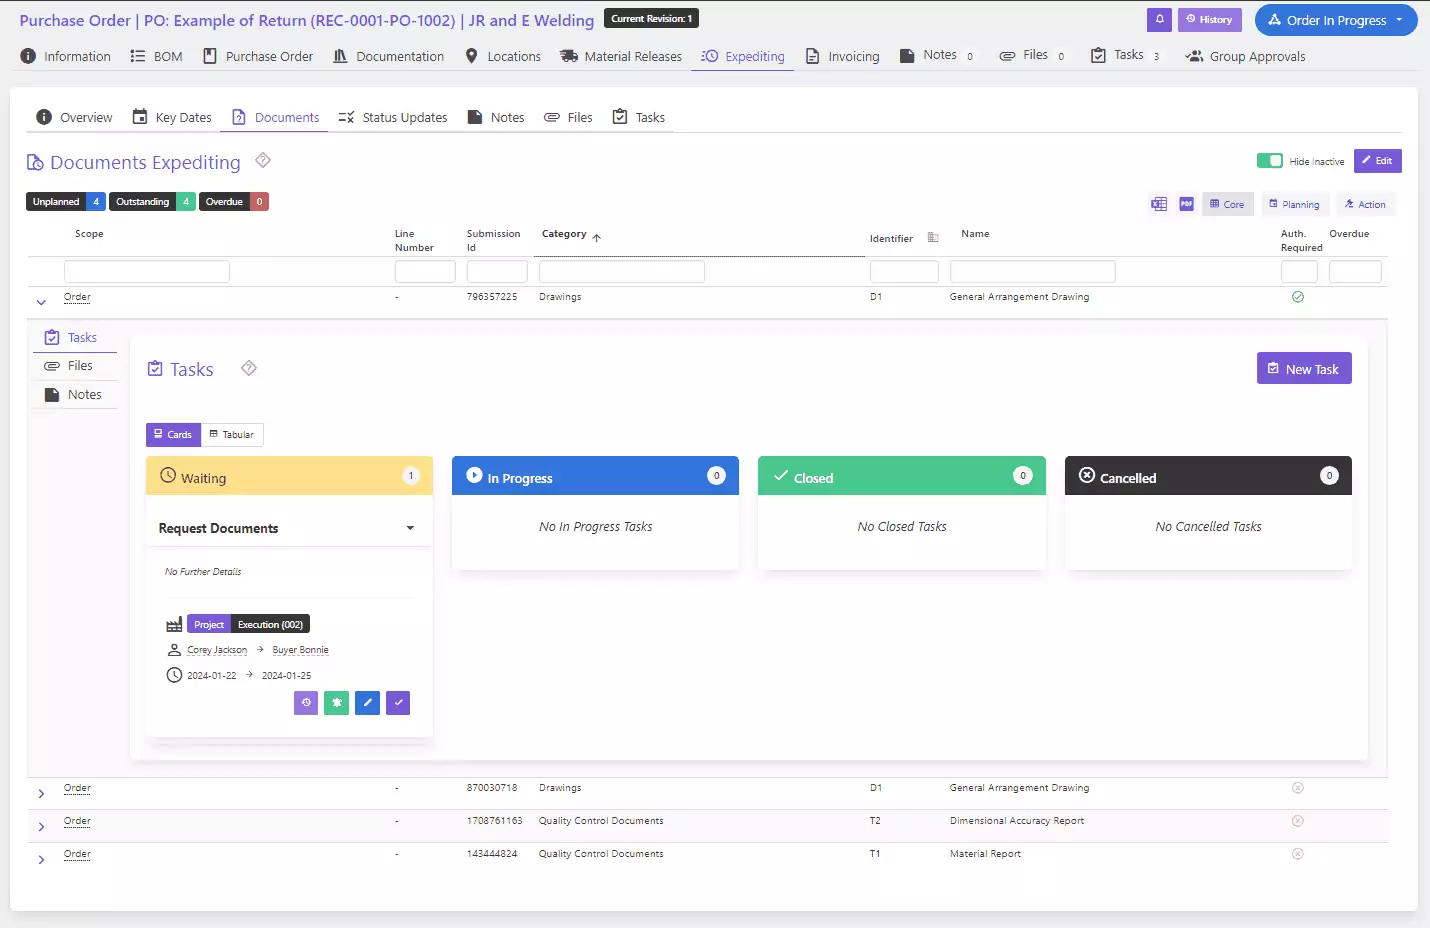Click the Cancelled column X icon
The height and width of the screenshot is (928, 1430).
pyautogui.click(x=1087, y=476)
